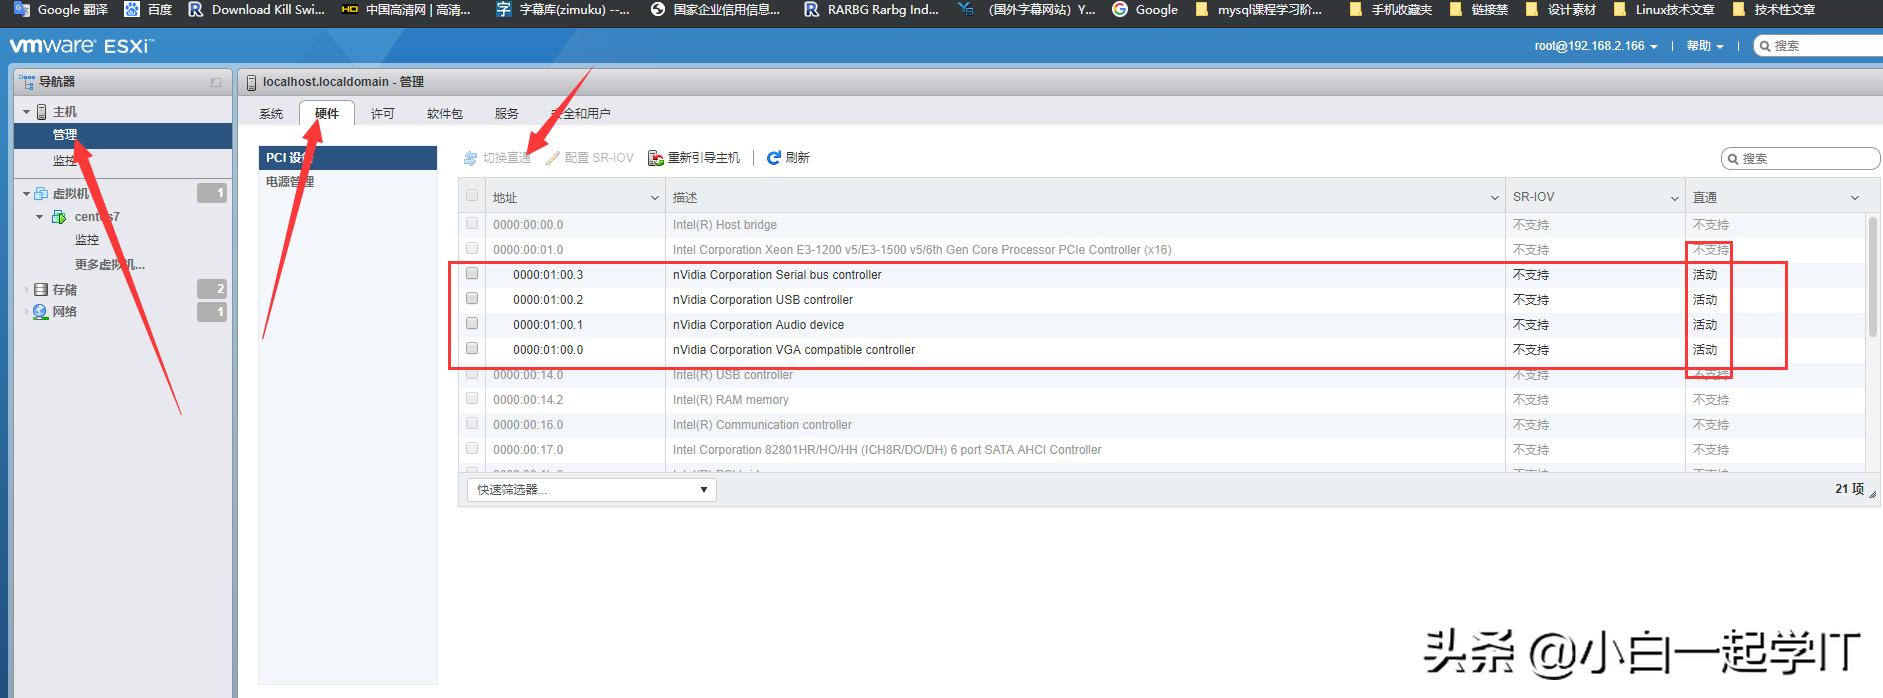Click the storage count badge 2
Screen dimensions: 1883x698
click(x=212, y=289)
